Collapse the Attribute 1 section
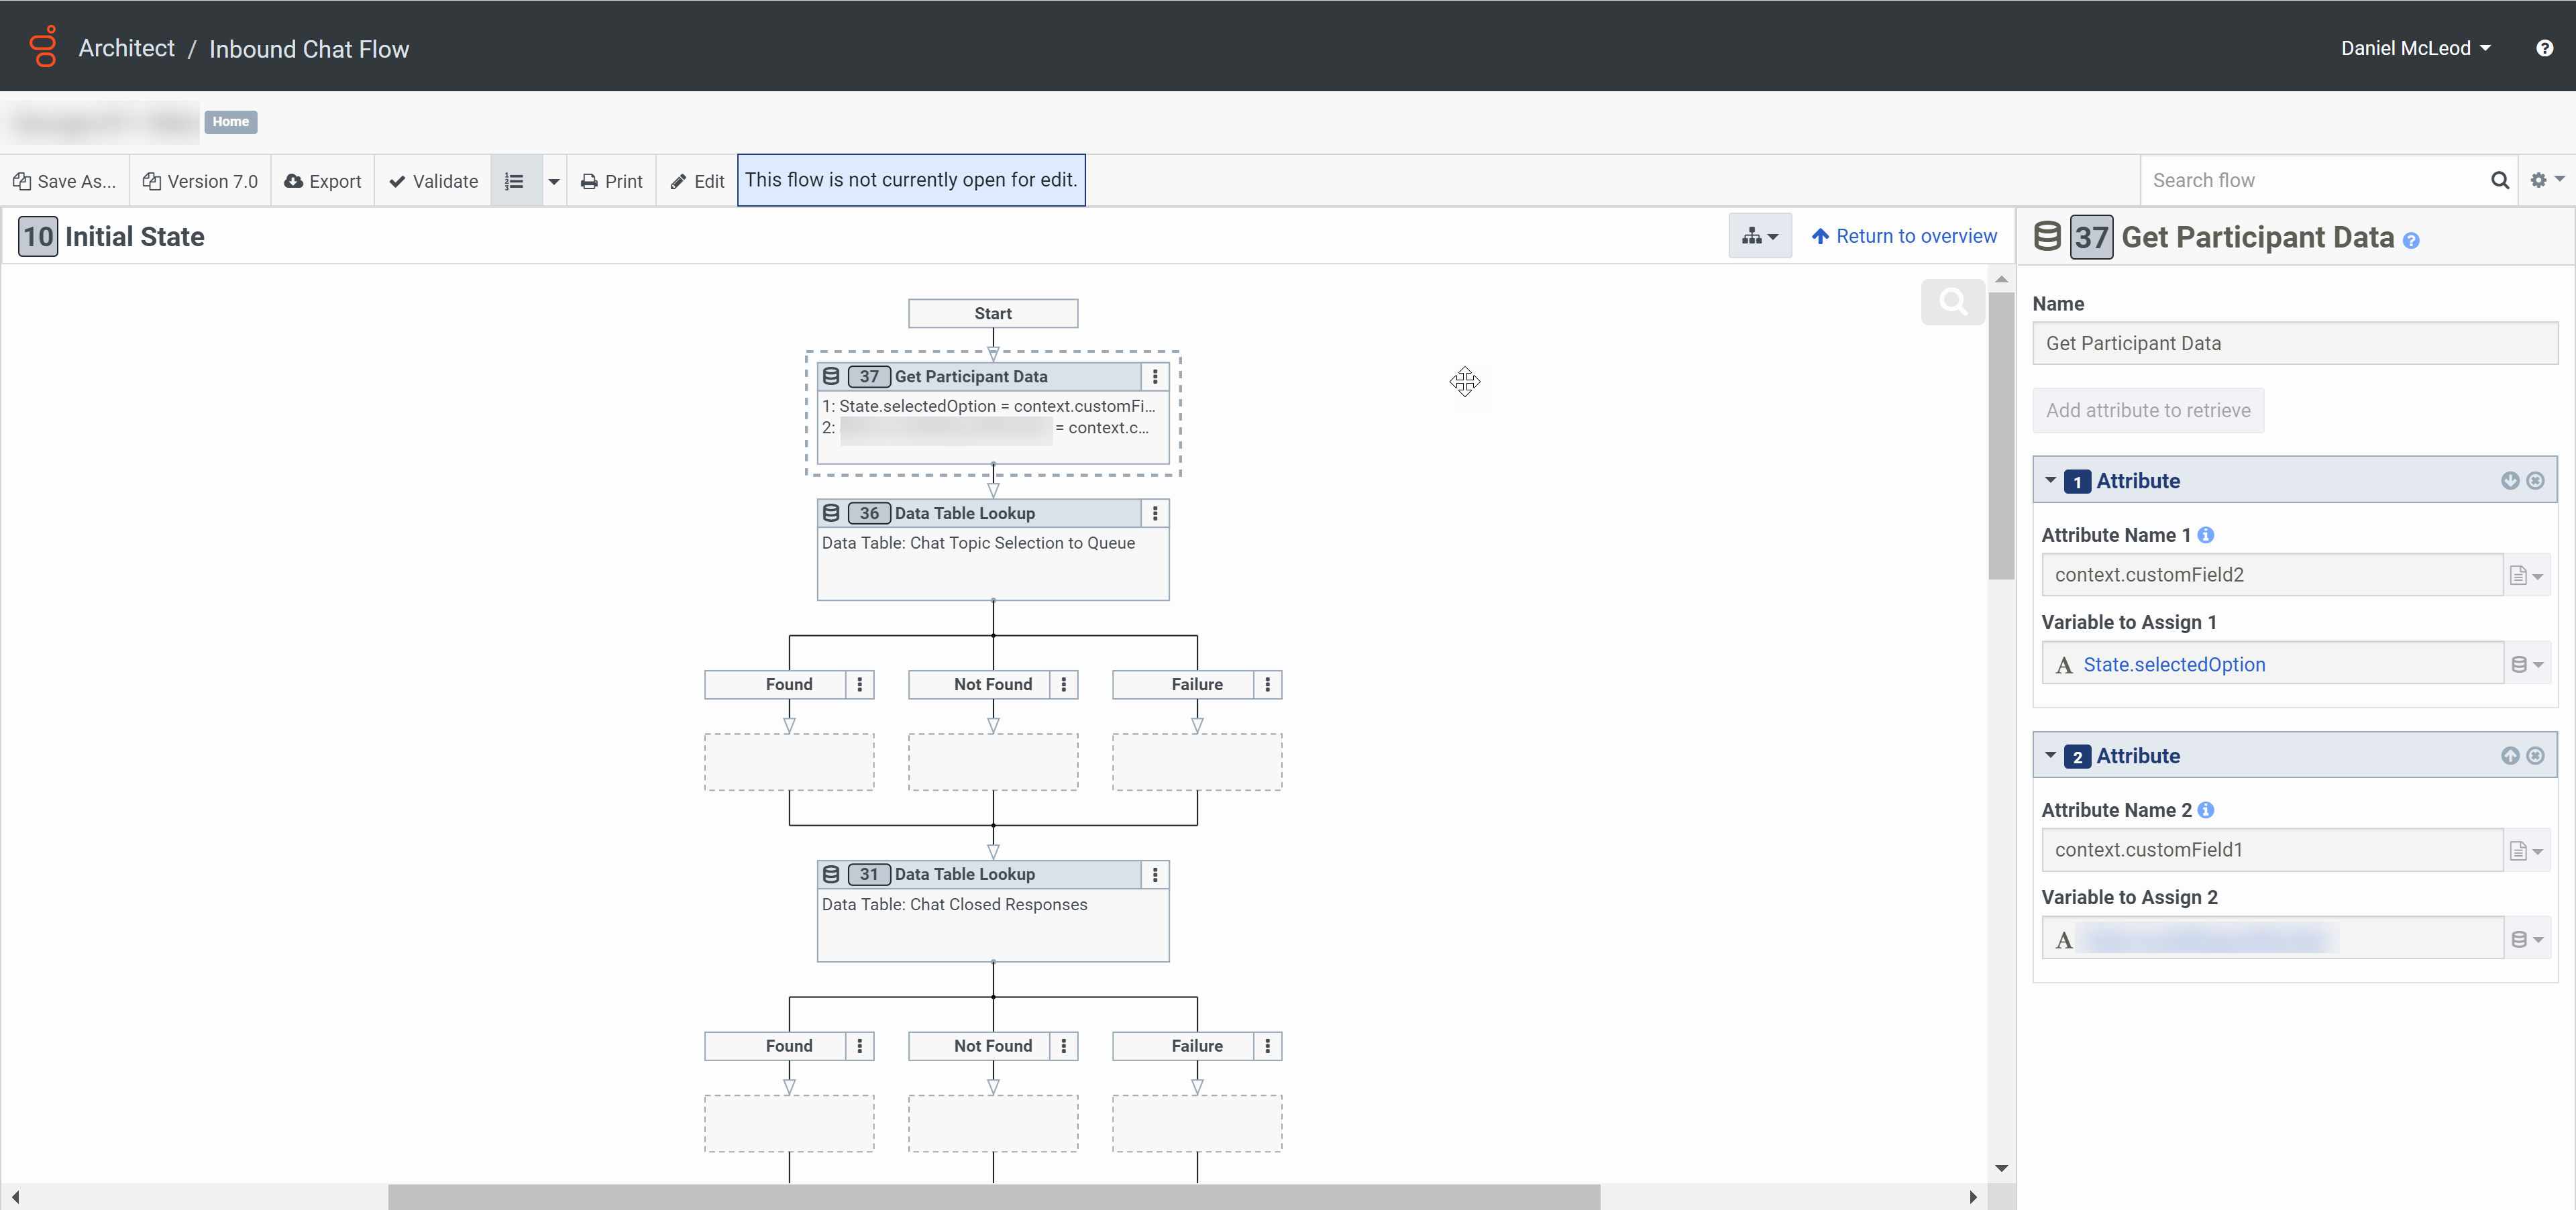The width and height of the screenshot is (2576, 1210). click(x=2050, y=481)
